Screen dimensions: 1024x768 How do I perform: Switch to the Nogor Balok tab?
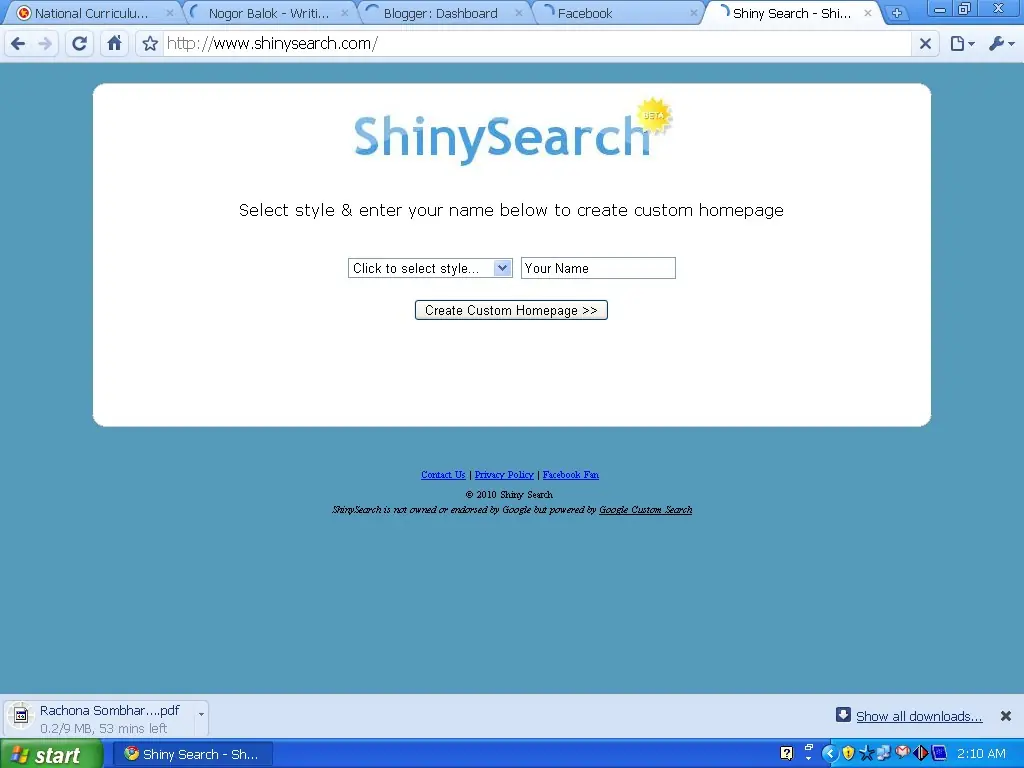pyautogui.click(x=269, y=13)
